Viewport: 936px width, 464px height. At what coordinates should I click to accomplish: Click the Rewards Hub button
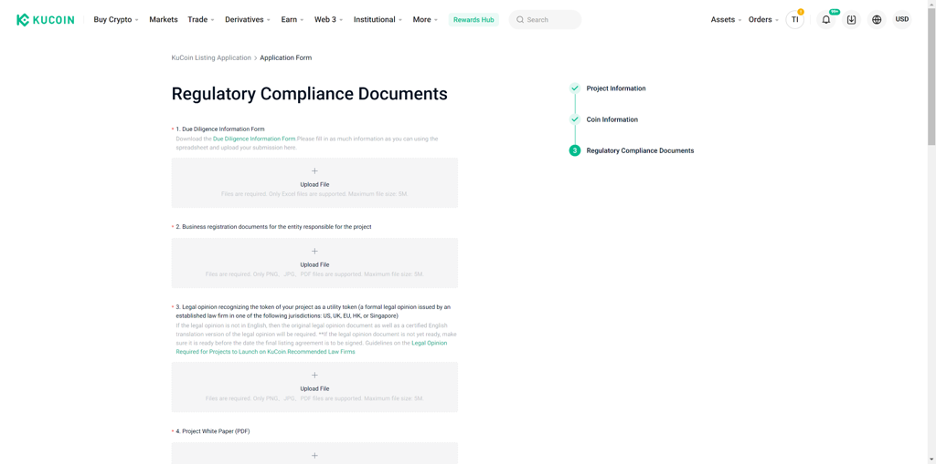coord(473,19)
